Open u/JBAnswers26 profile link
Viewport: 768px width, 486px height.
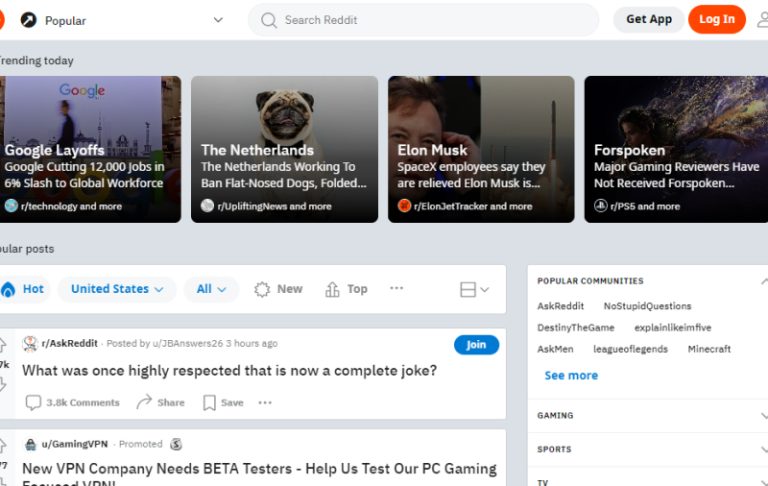pos(188,343)
